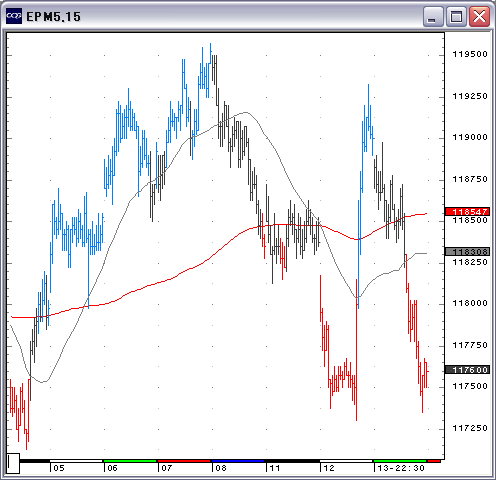Screen dimensions: 496x480
Task: Click the 118750 price axis label
Action: [x=470, y=179]
